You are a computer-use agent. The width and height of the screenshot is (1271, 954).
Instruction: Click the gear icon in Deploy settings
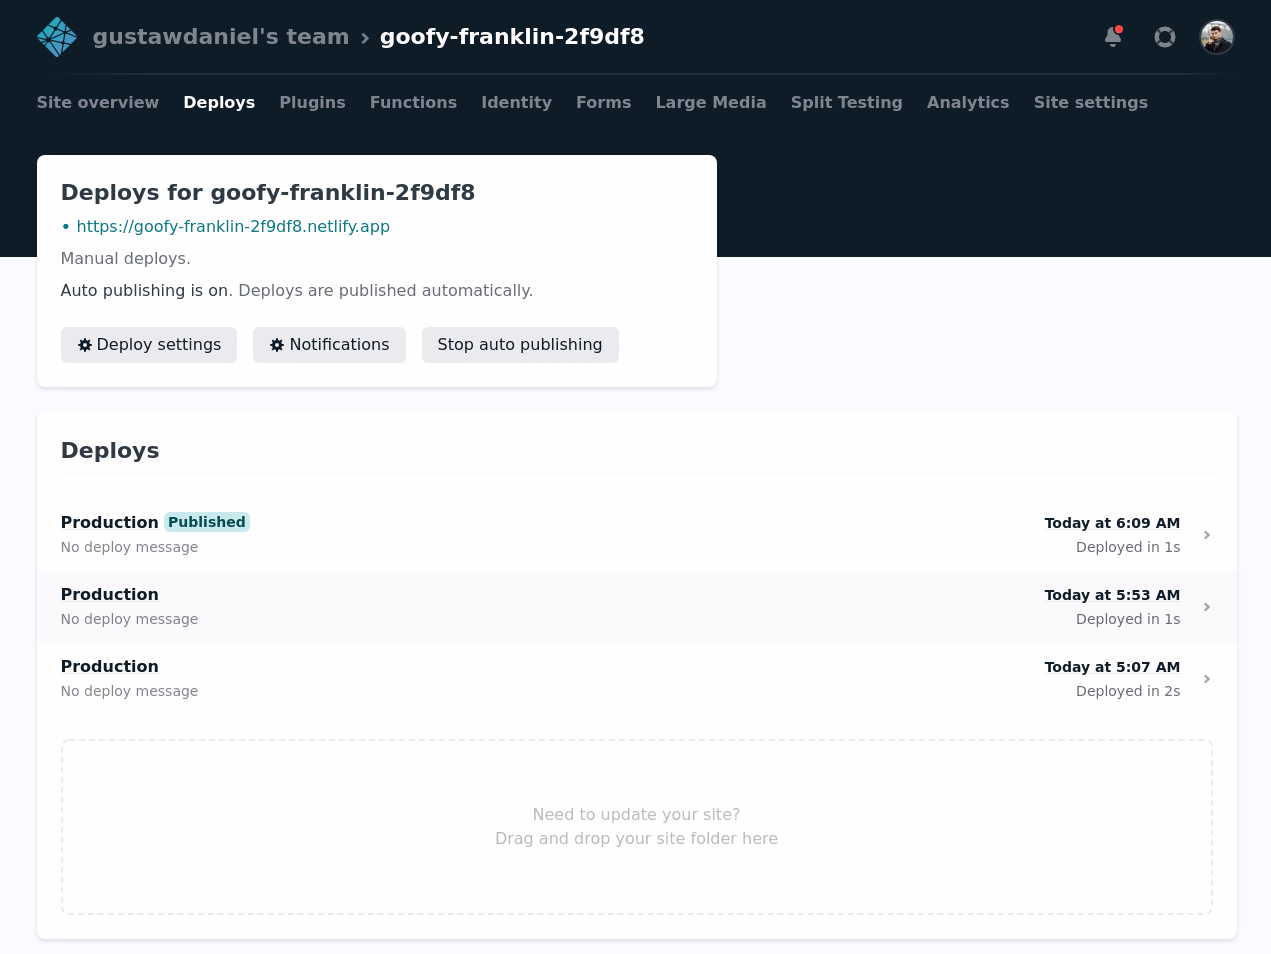tap(85, 345)
